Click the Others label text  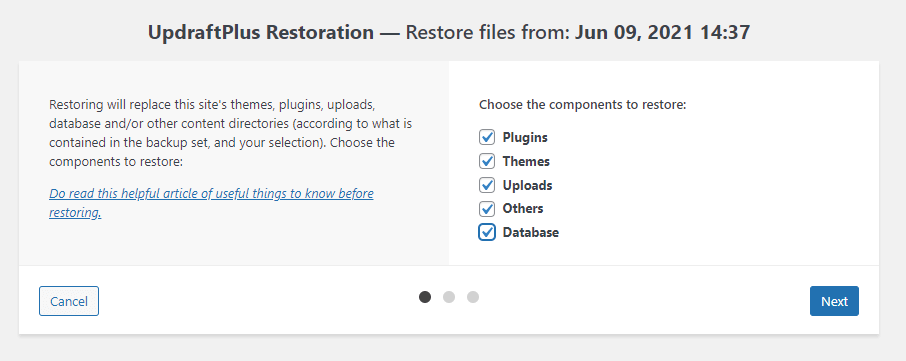click(522, 209)
